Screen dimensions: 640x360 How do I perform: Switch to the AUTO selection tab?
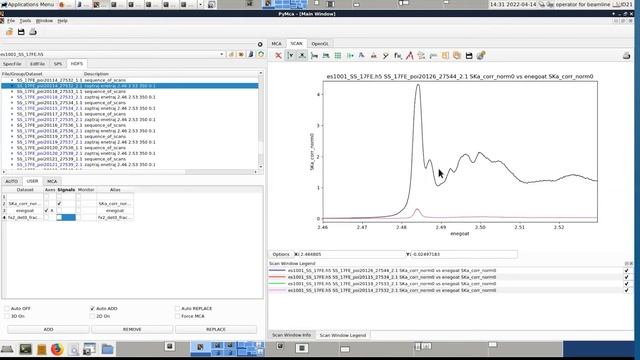click(x=11, y=181)
